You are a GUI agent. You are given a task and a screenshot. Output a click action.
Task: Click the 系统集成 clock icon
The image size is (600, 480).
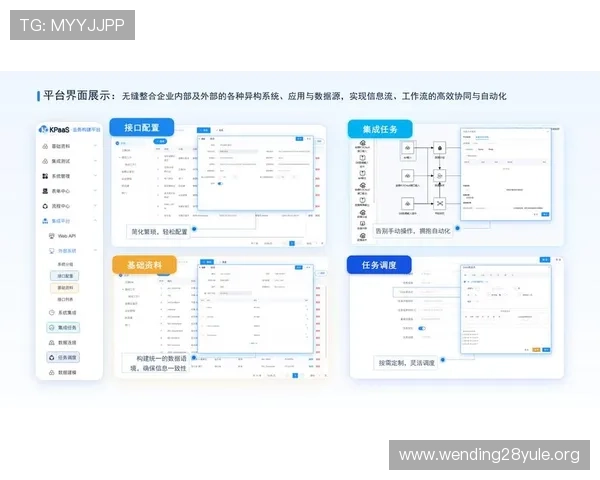pyautogui.click(x=52, y=312)
